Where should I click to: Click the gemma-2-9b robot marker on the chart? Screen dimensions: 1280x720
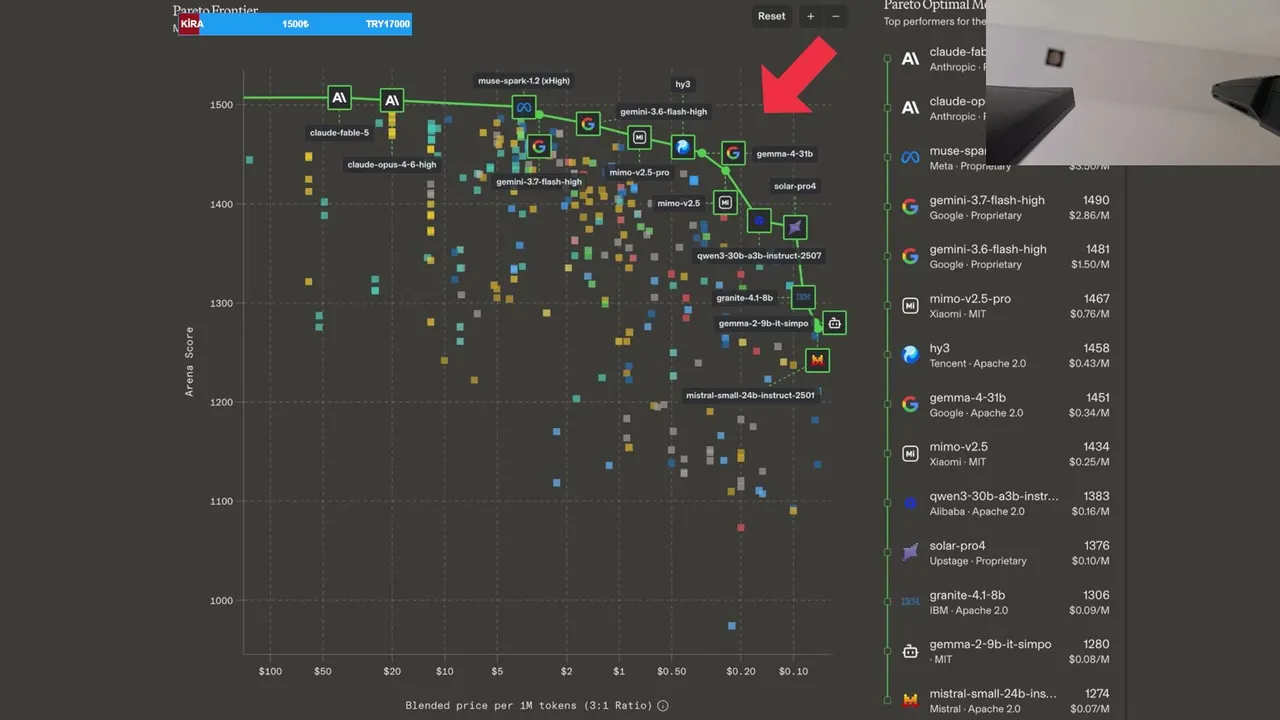(x=835, y=322)
